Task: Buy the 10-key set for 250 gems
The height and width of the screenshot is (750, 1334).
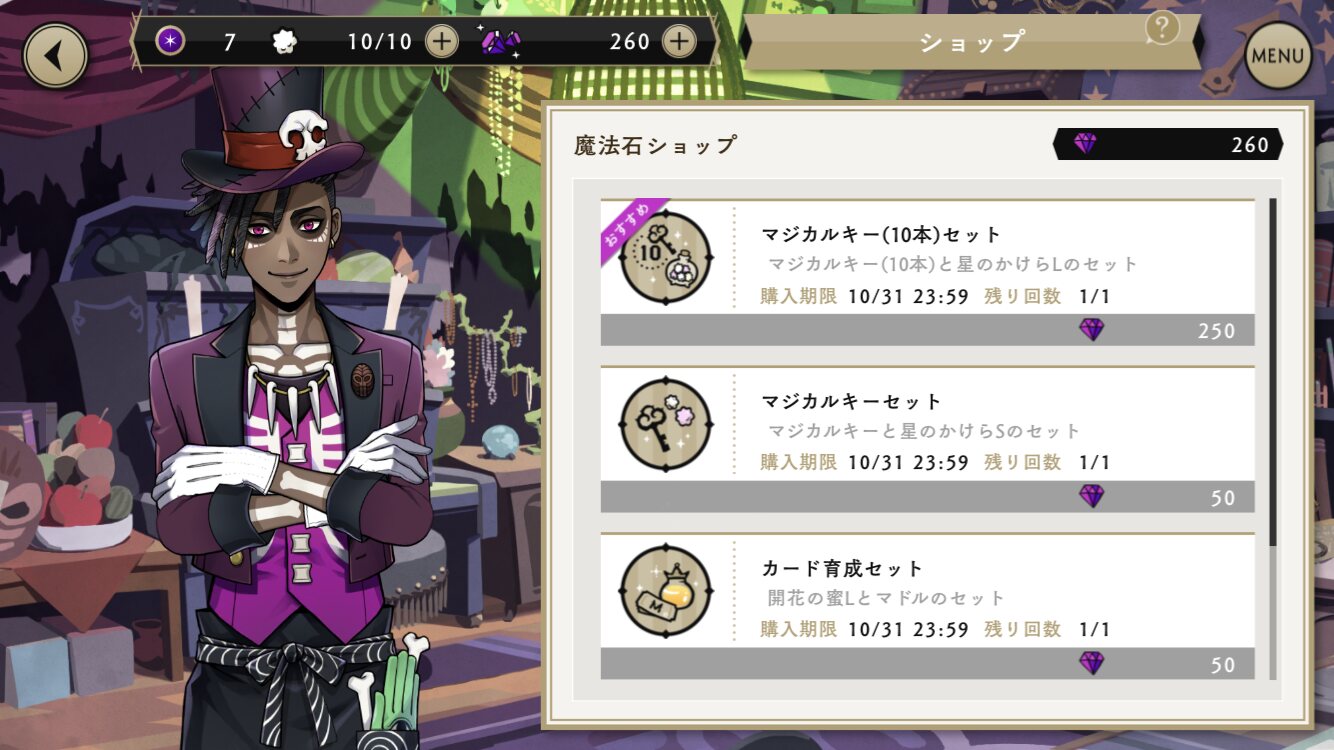Action: pos(927,330)
